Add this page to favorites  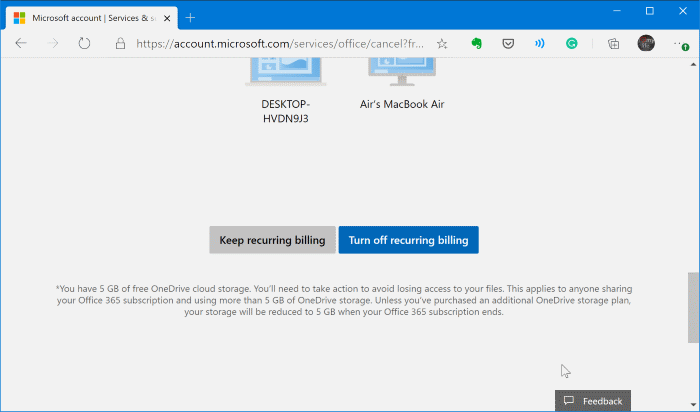442,44
